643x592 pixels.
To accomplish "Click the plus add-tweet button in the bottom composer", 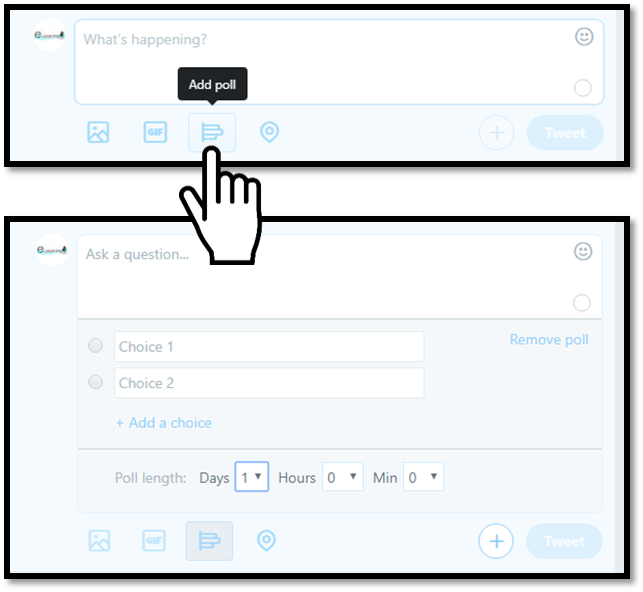I will (x=496, y=541).
